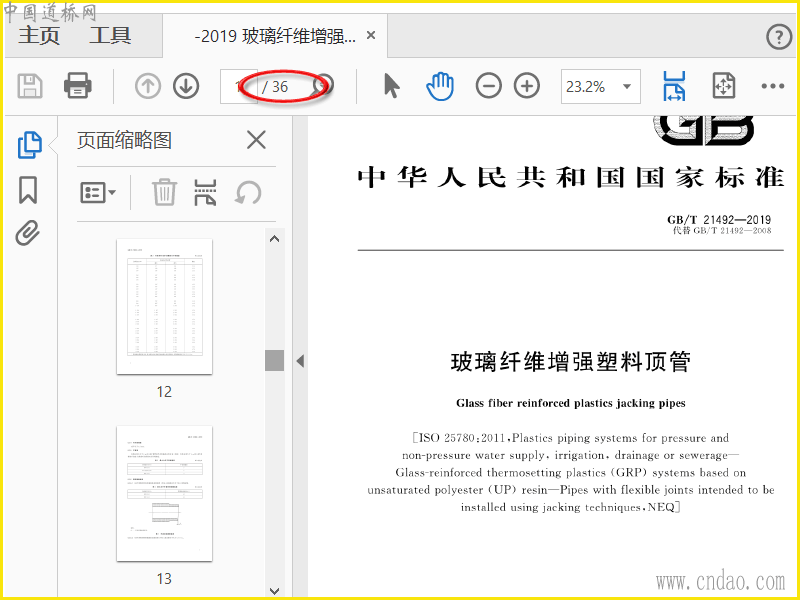Print the document with printer icon

tap(78, 86)
